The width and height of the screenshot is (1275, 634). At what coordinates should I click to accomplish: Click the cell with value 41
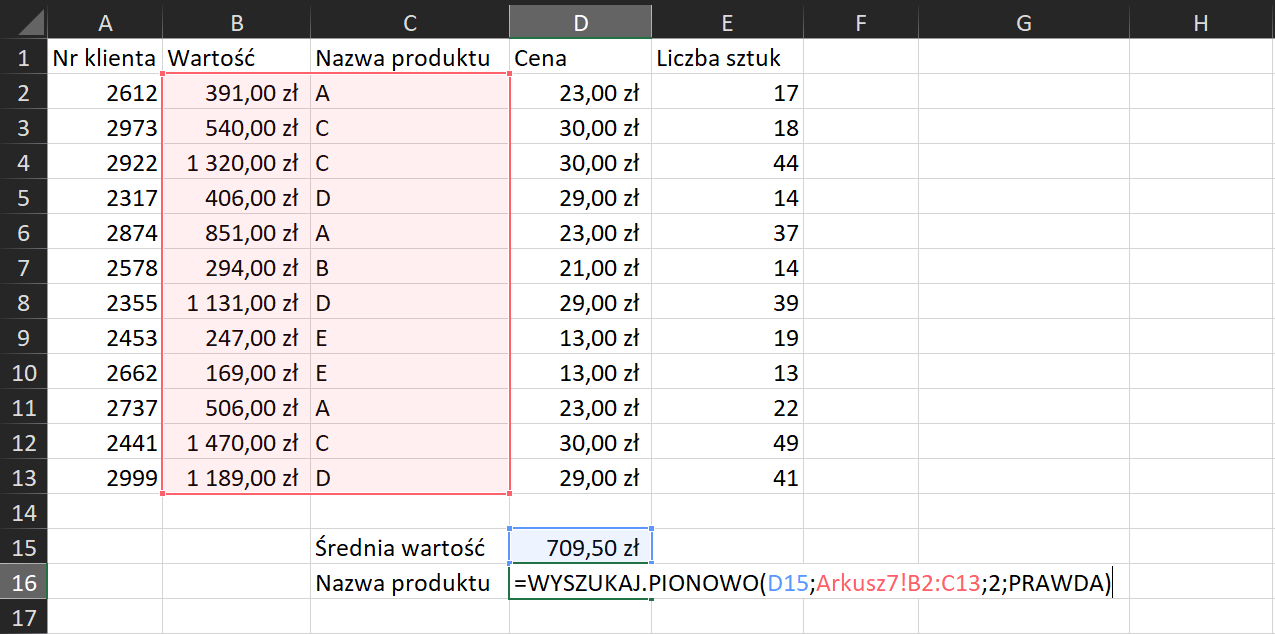727,477
